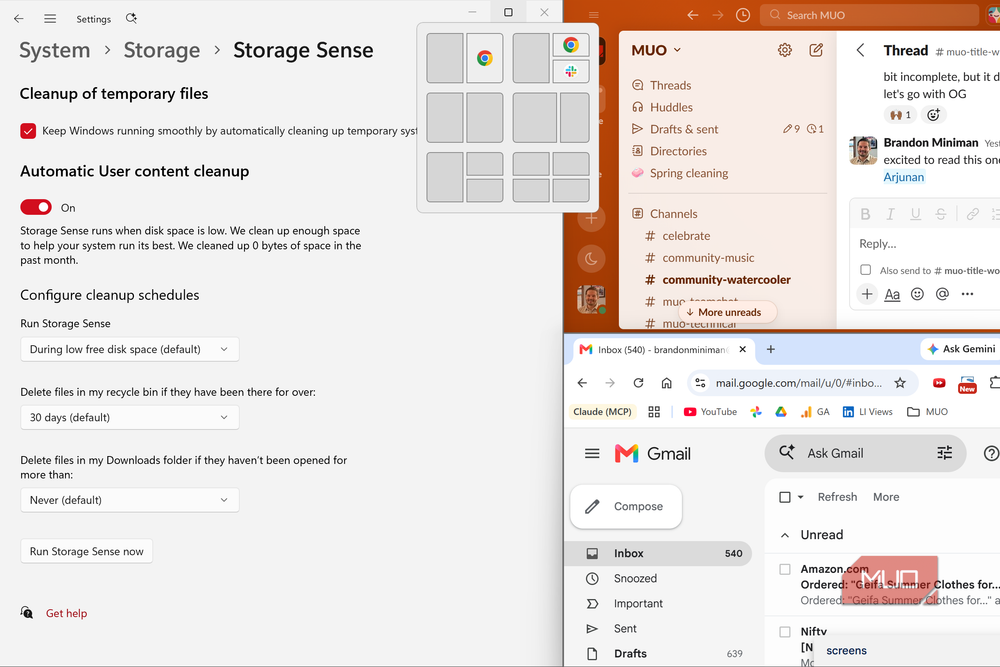
Task: Open community-watercooler channel in Slack
Action: [726, 279]
